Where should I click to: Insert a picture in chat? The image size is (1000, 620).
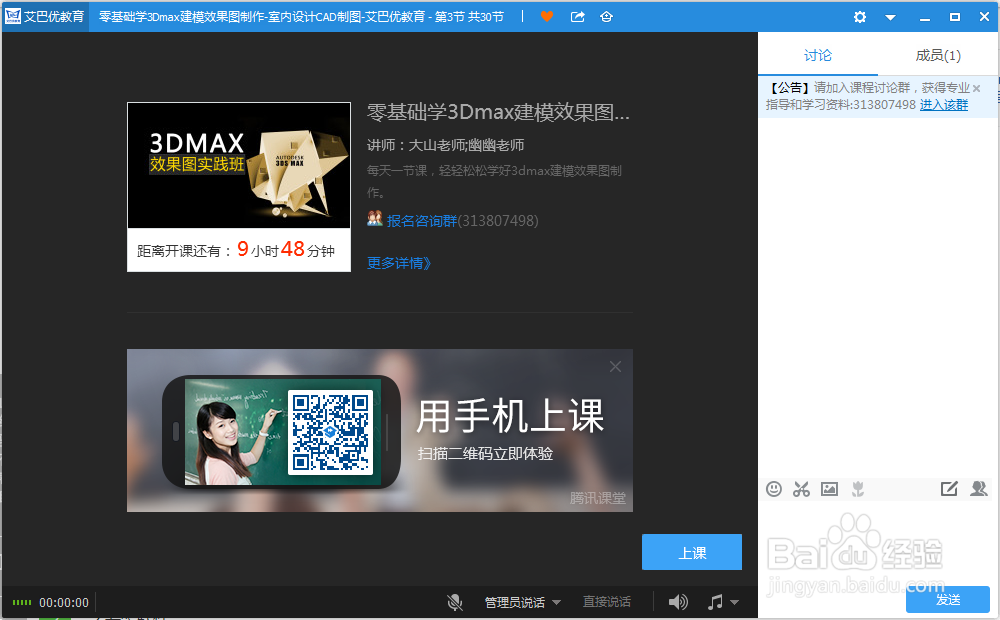pos(829,489)
